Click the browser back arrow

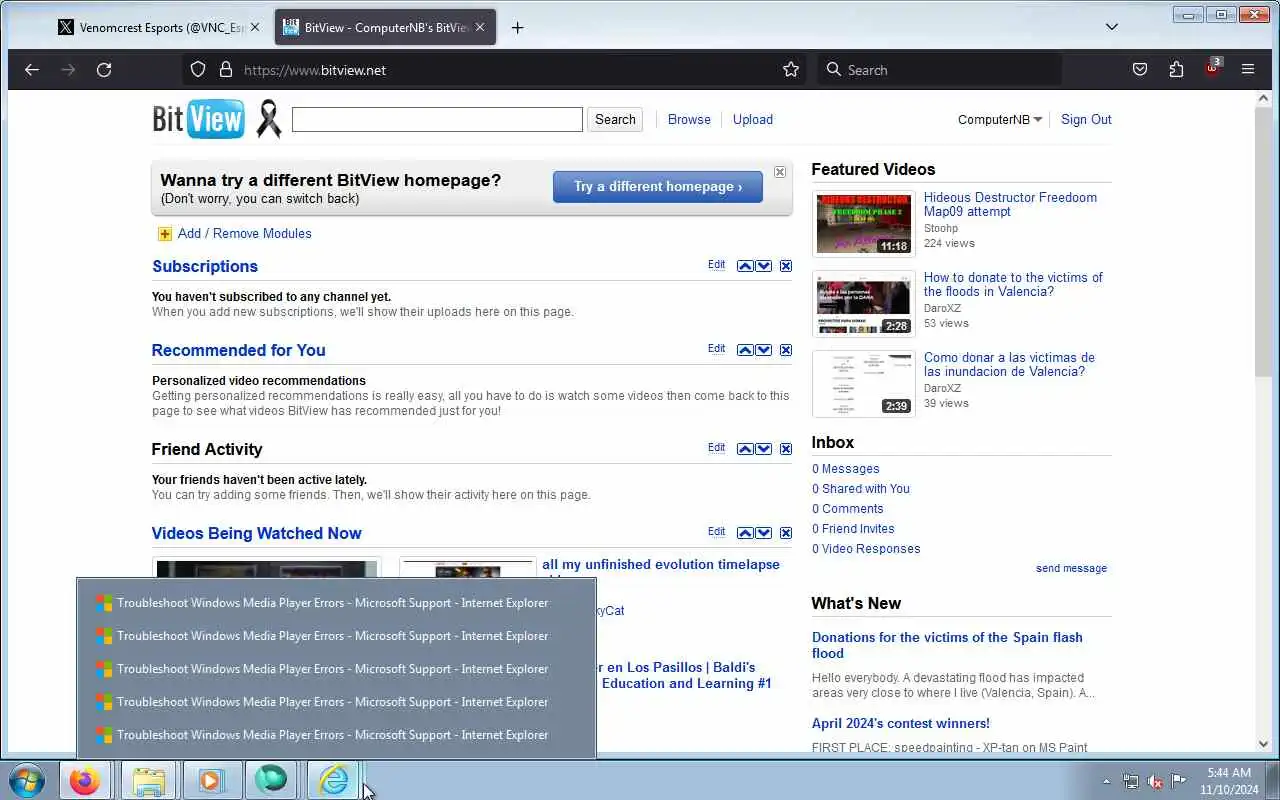[x=32, y=70]
